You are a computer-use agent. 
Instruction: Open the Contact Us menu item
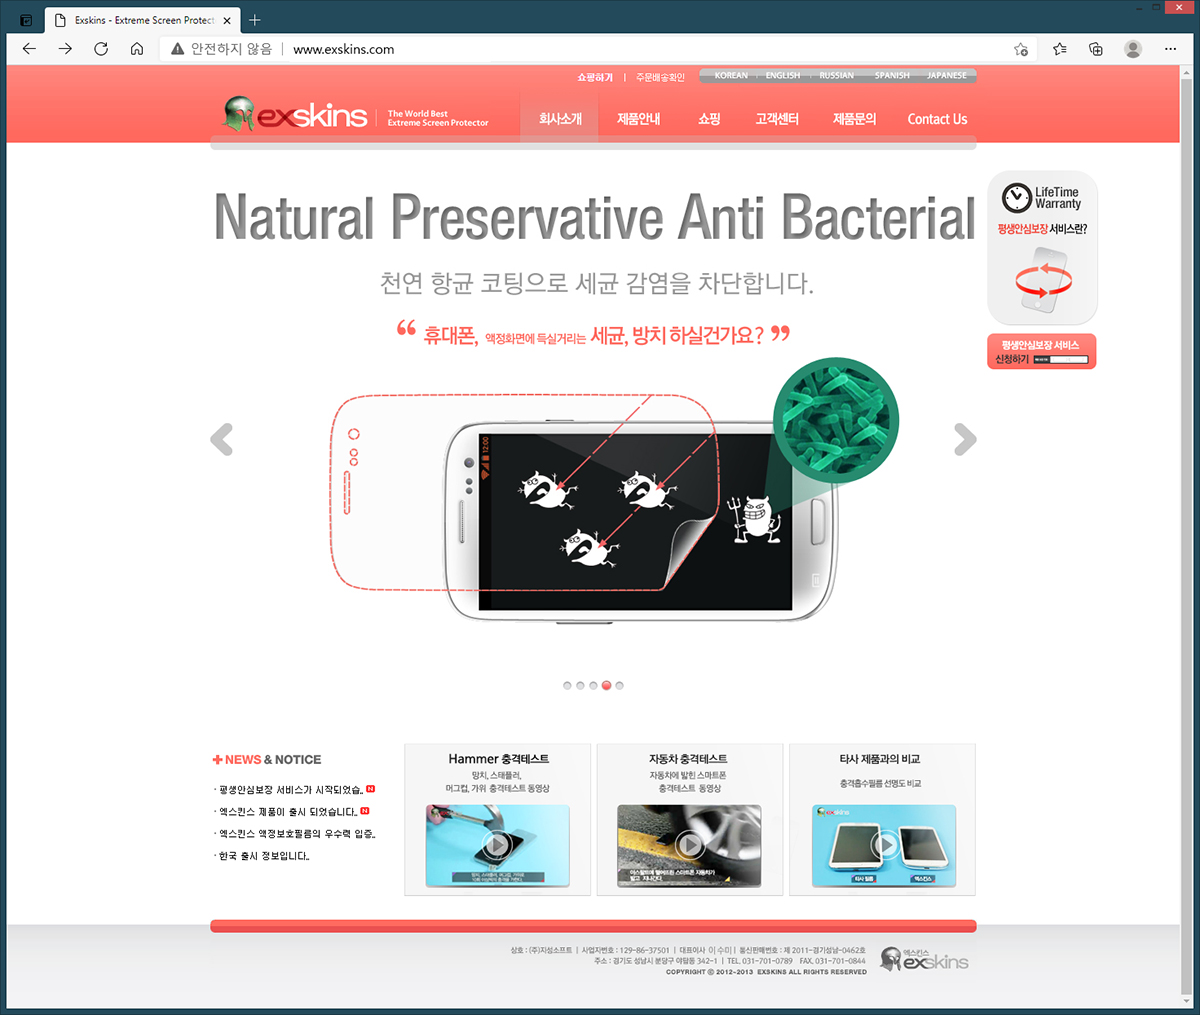point(937,119)
